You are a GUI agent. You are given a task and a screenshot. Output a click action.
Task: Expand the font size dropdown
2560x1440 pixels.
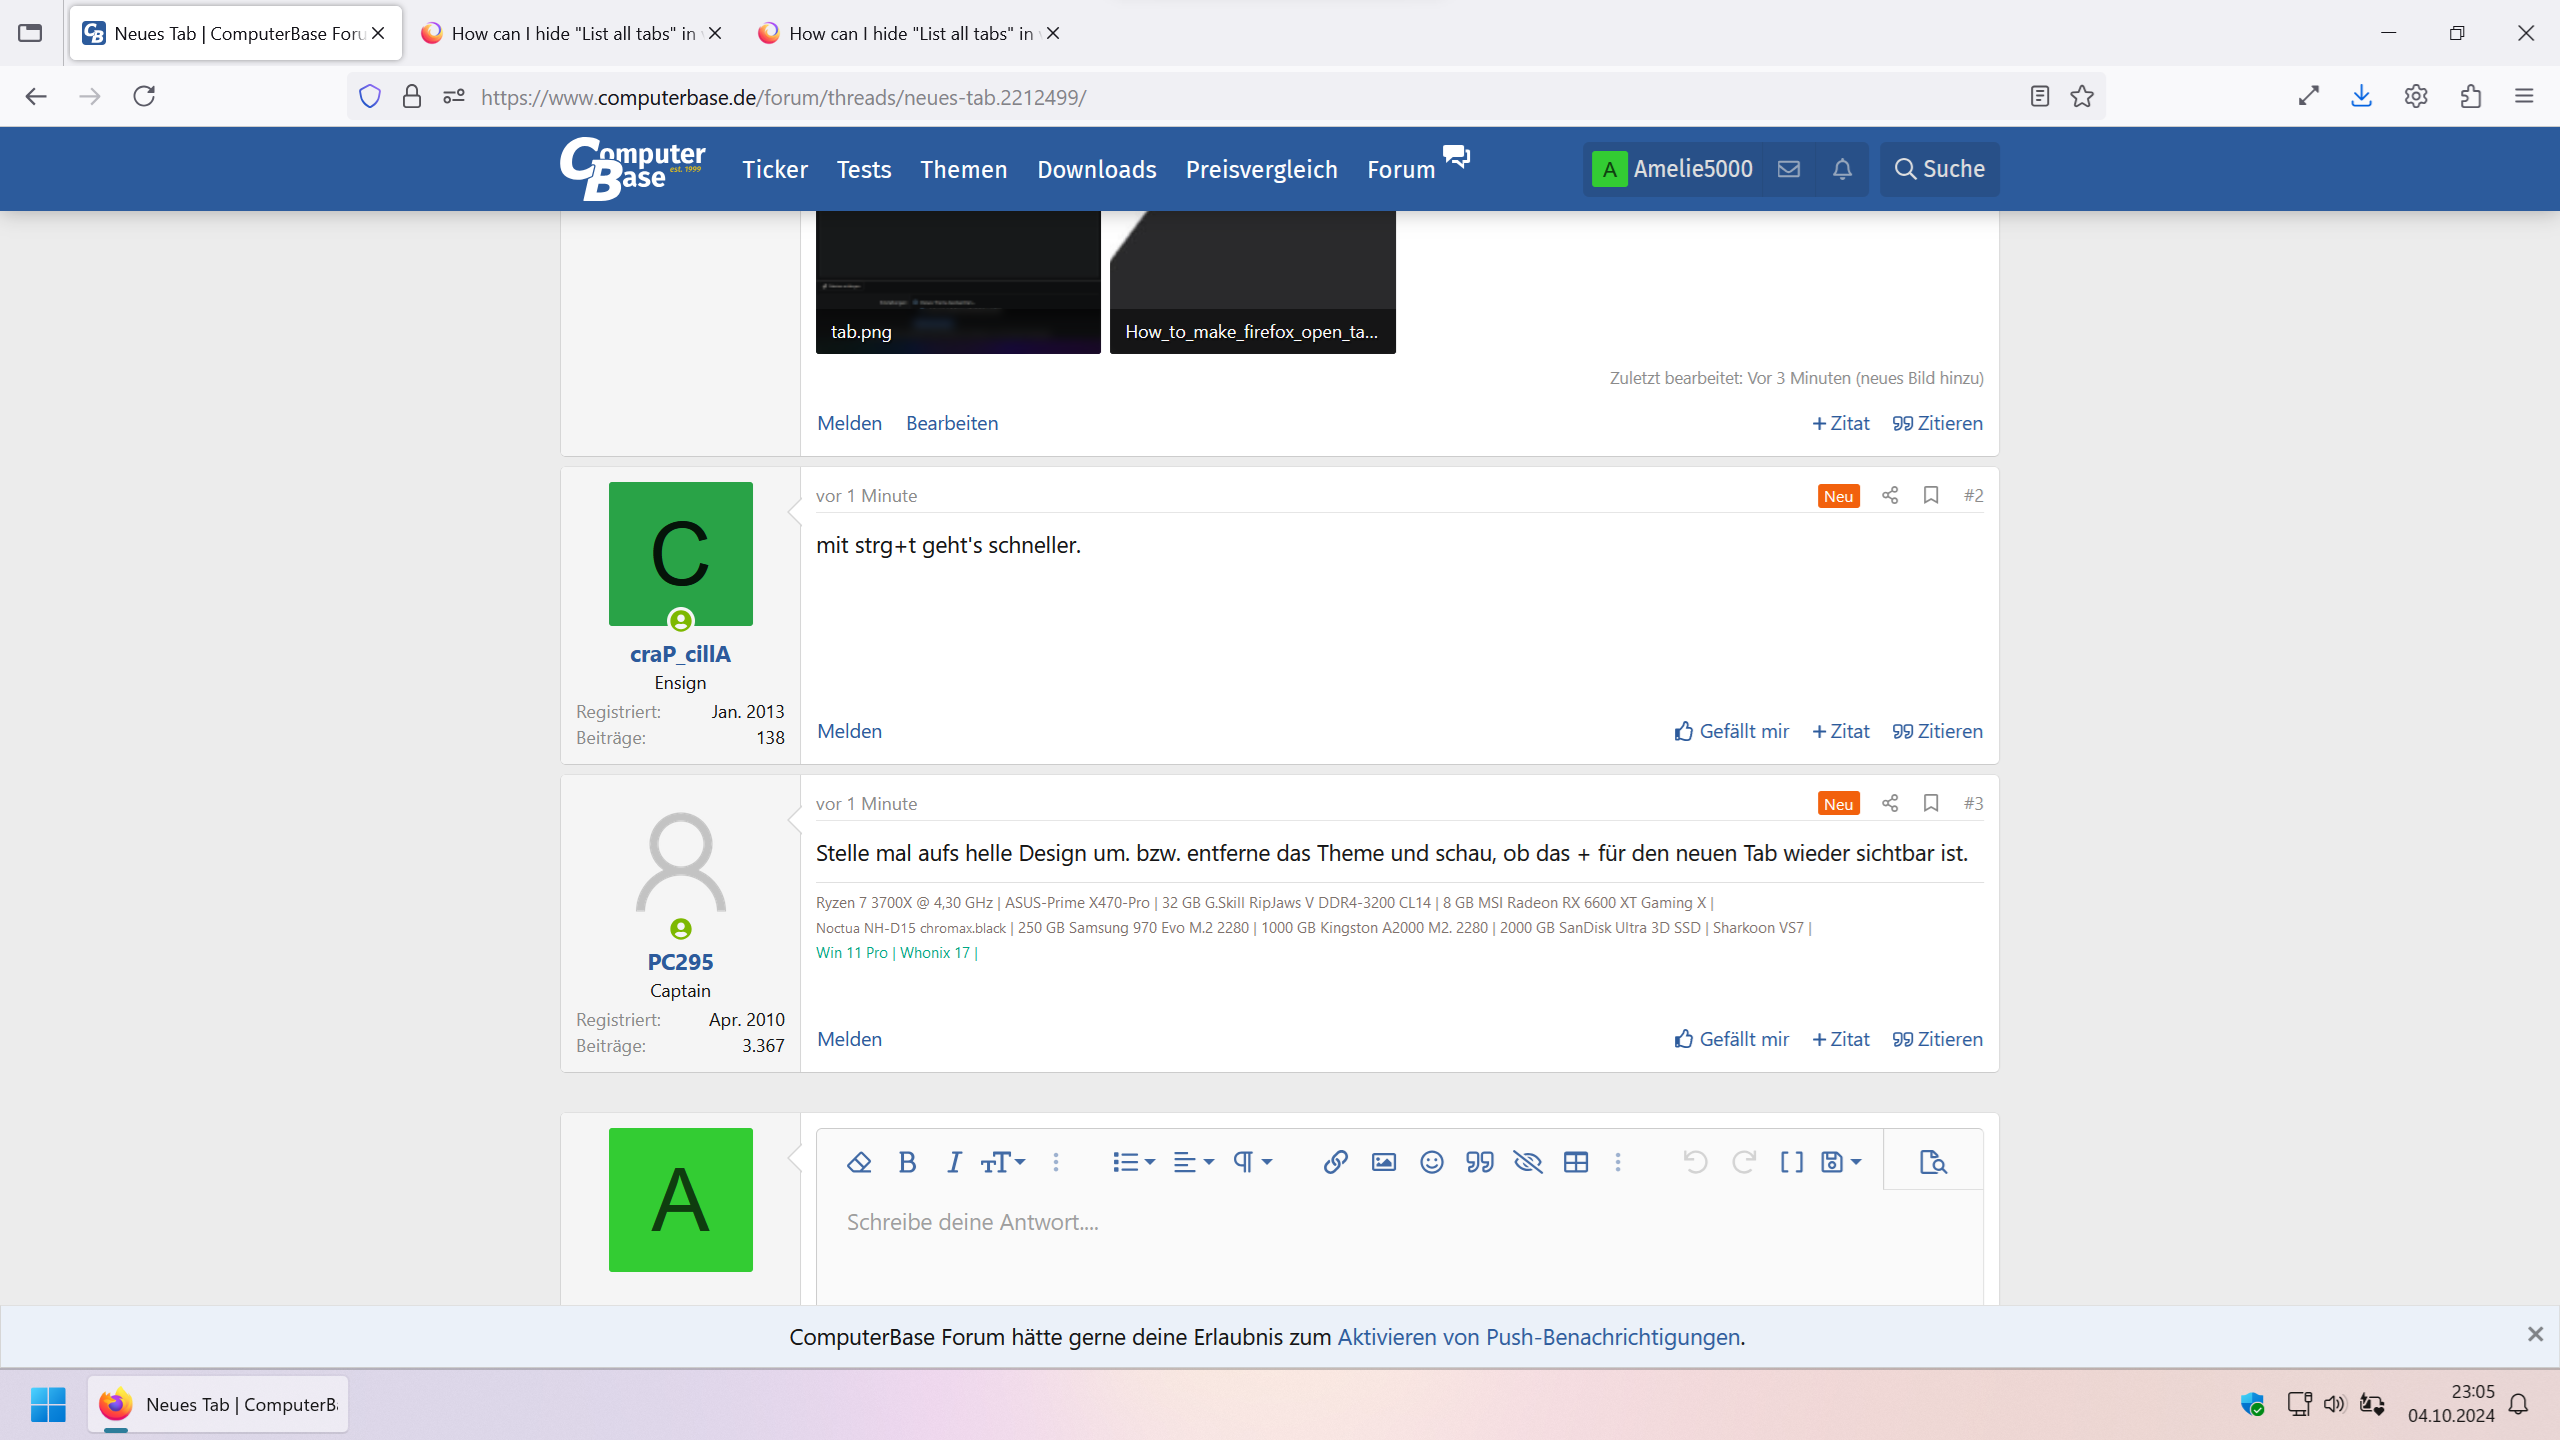(1003, 1162)
